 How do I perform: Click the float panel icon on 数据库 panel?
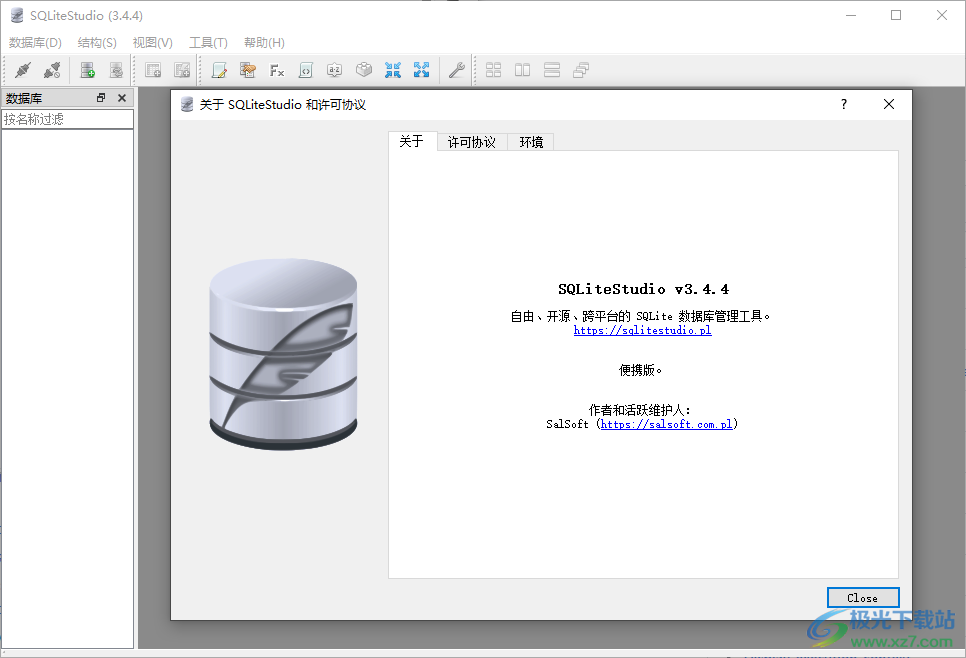(x=100, y=97)
